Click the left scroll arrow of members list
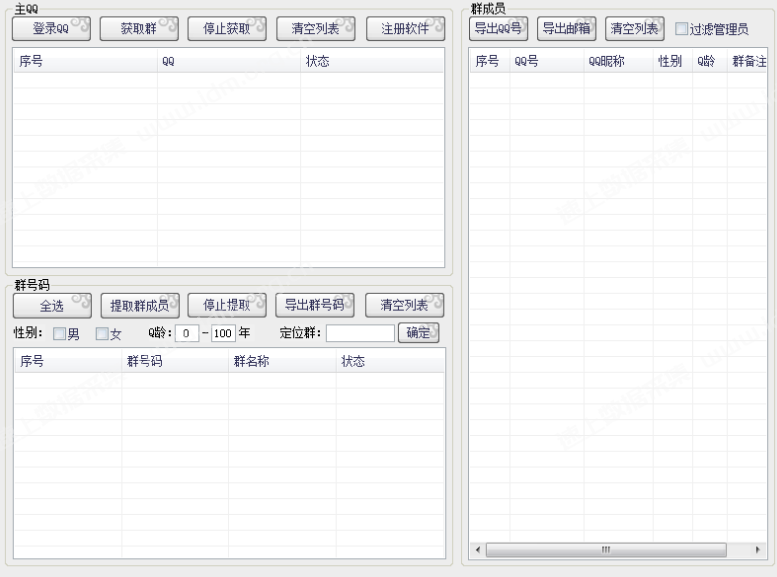This screenshot has height=577, width=777. point(478,550)
